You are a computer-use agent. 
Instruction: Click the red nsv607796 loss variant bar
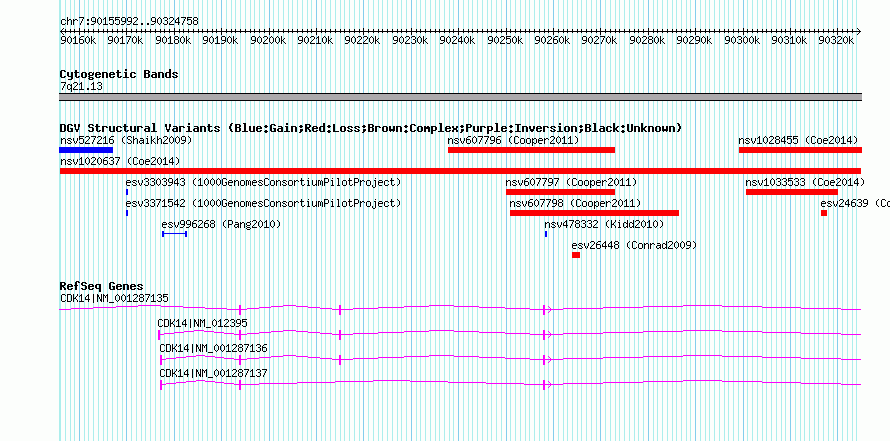click(x=531, y=150)
